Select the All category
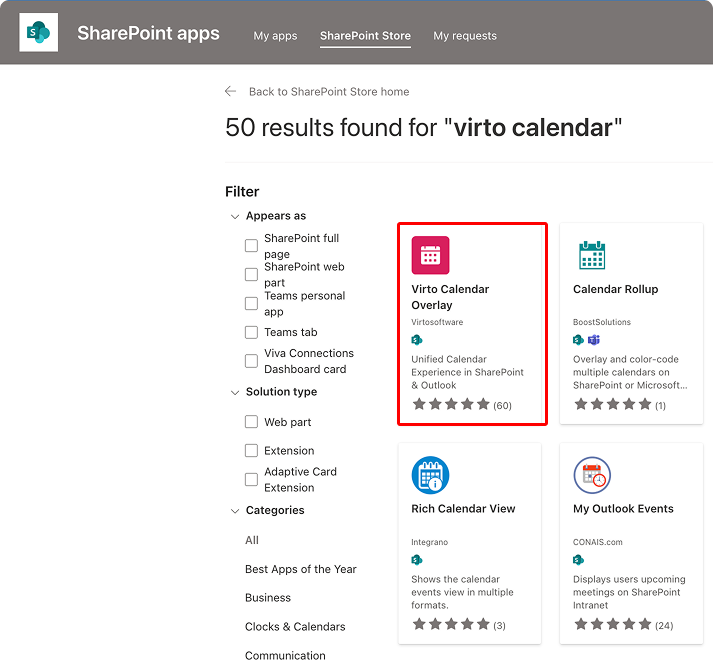The height and width of the screenshot is (660, 713). tap(252, 540)
